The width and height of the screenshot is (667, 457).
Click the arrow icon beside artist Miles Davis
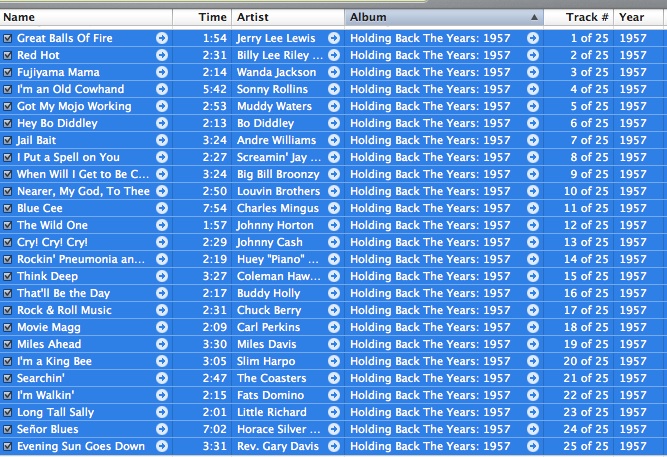pos(334,344)
